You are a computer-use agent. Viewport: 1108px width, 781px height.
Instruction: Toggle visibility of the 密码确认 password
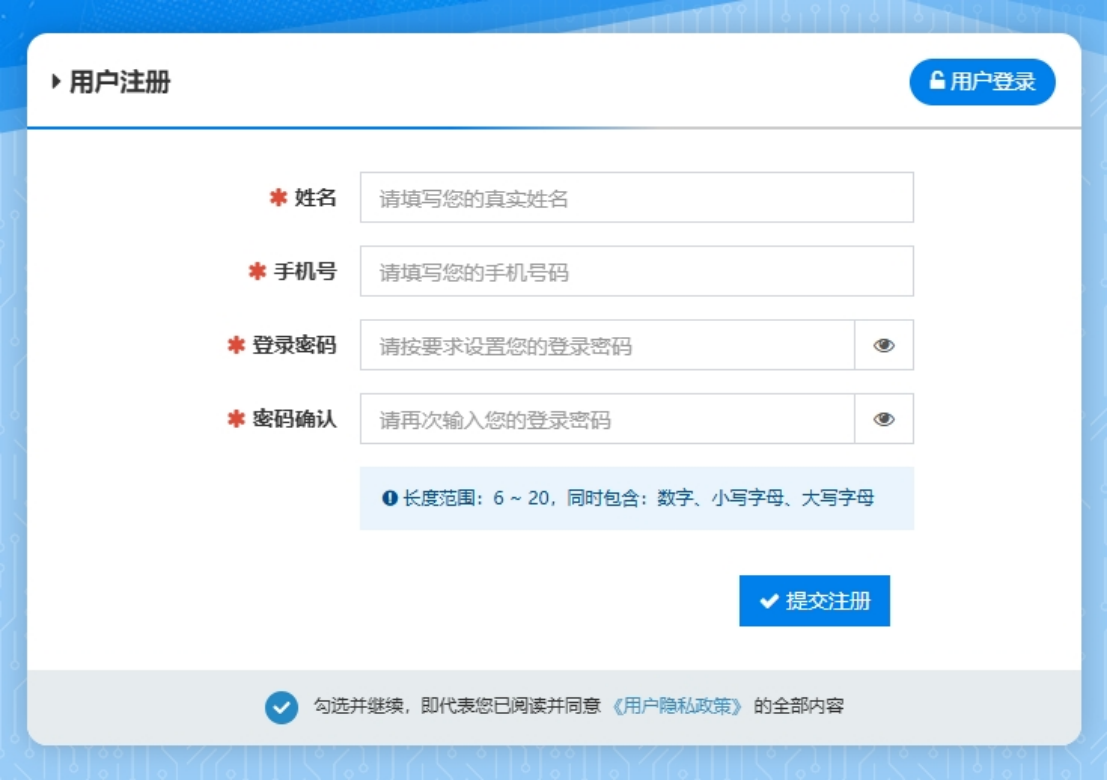point(884,419)
